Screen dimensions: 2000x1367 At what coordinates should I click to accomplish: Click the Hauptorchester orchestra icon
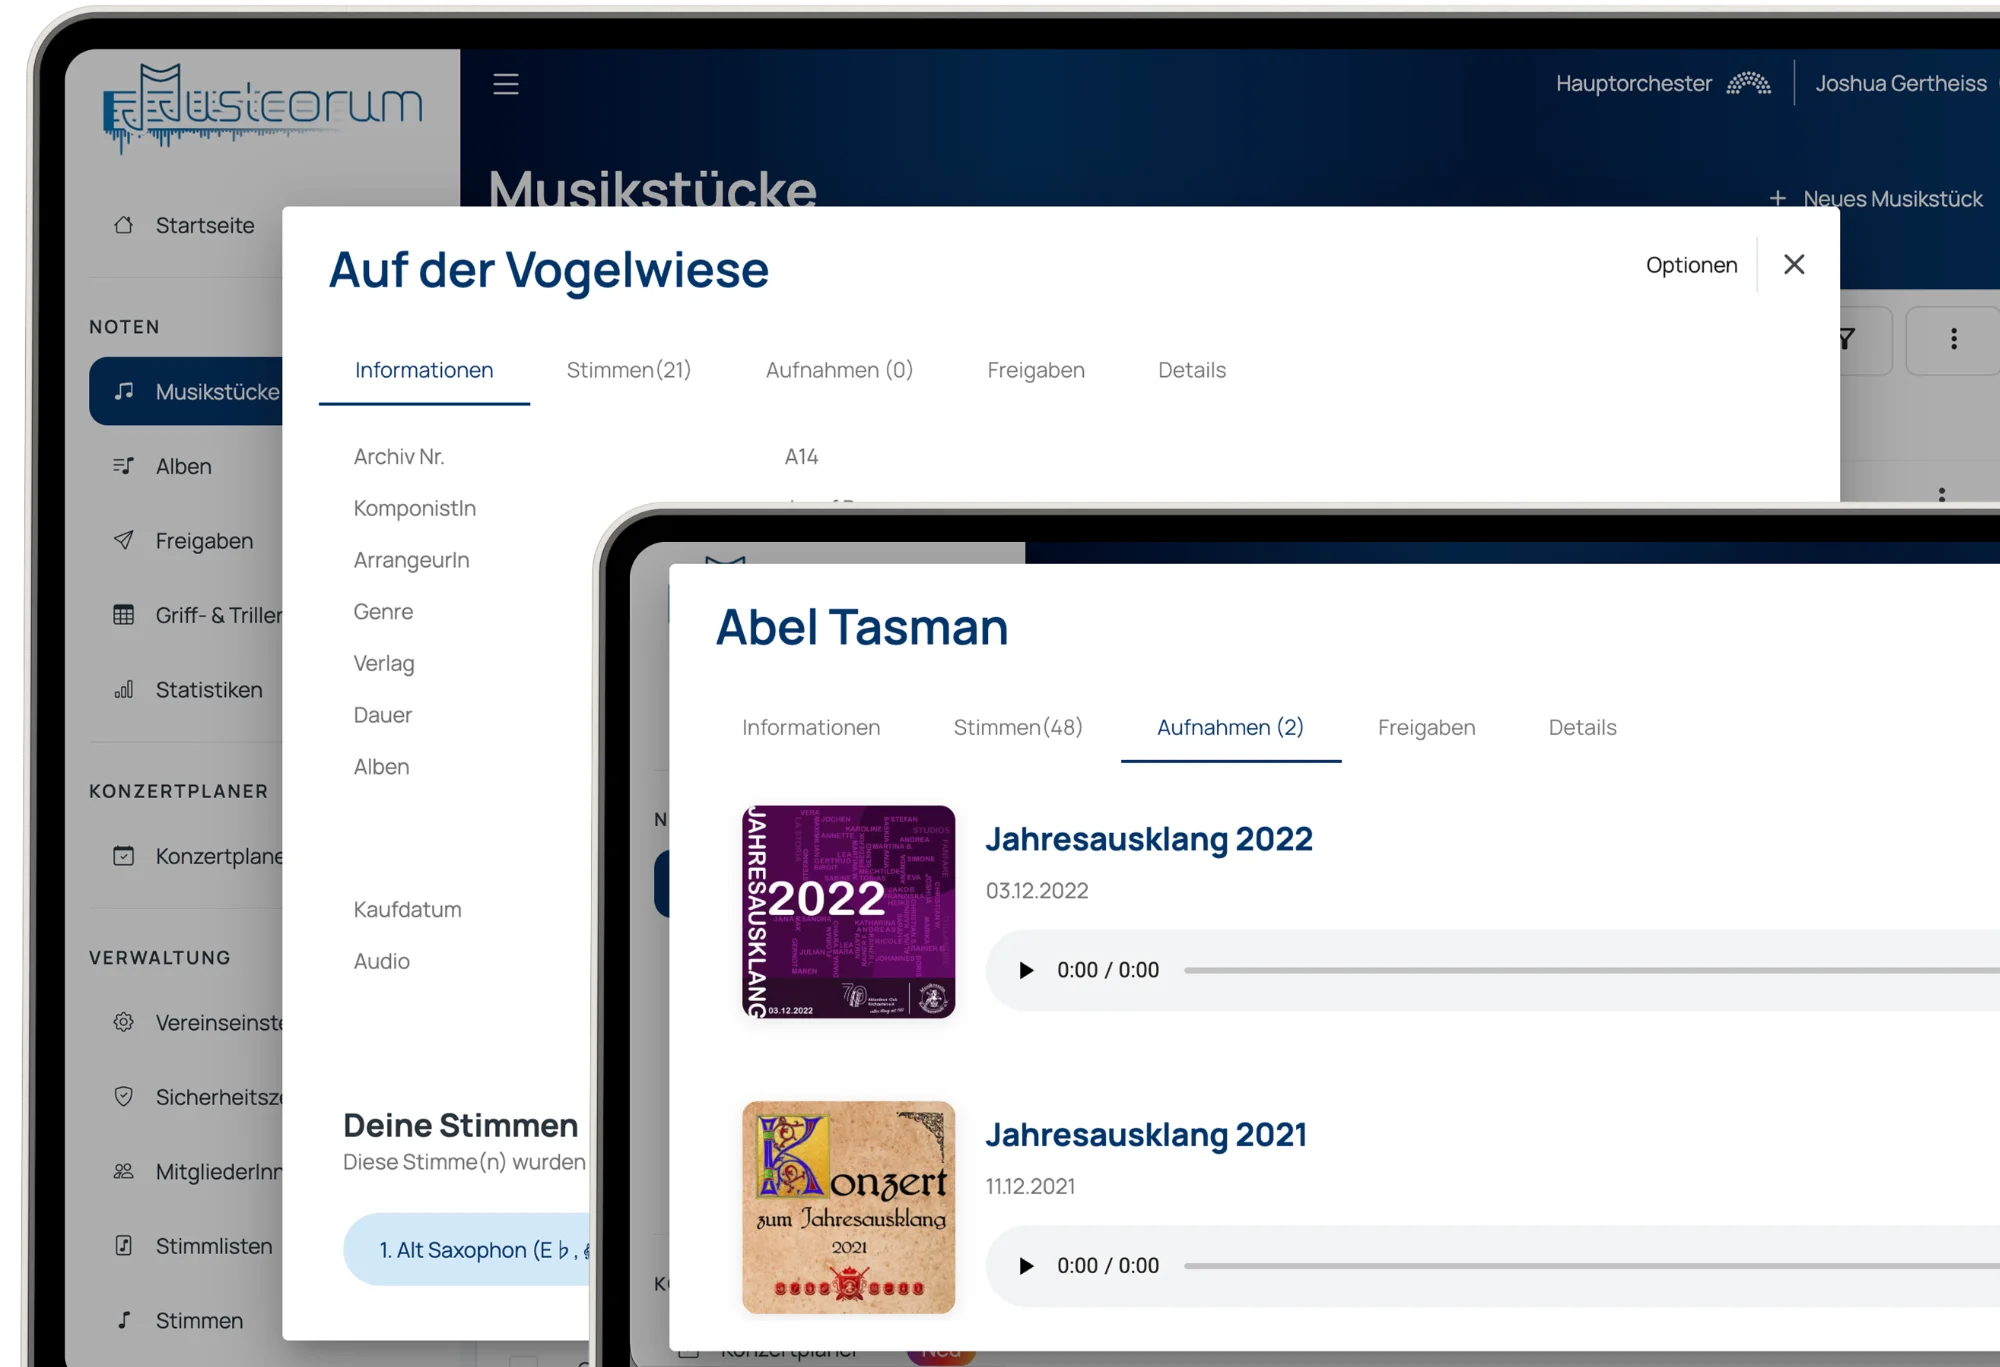click(x=1749, y=83)
